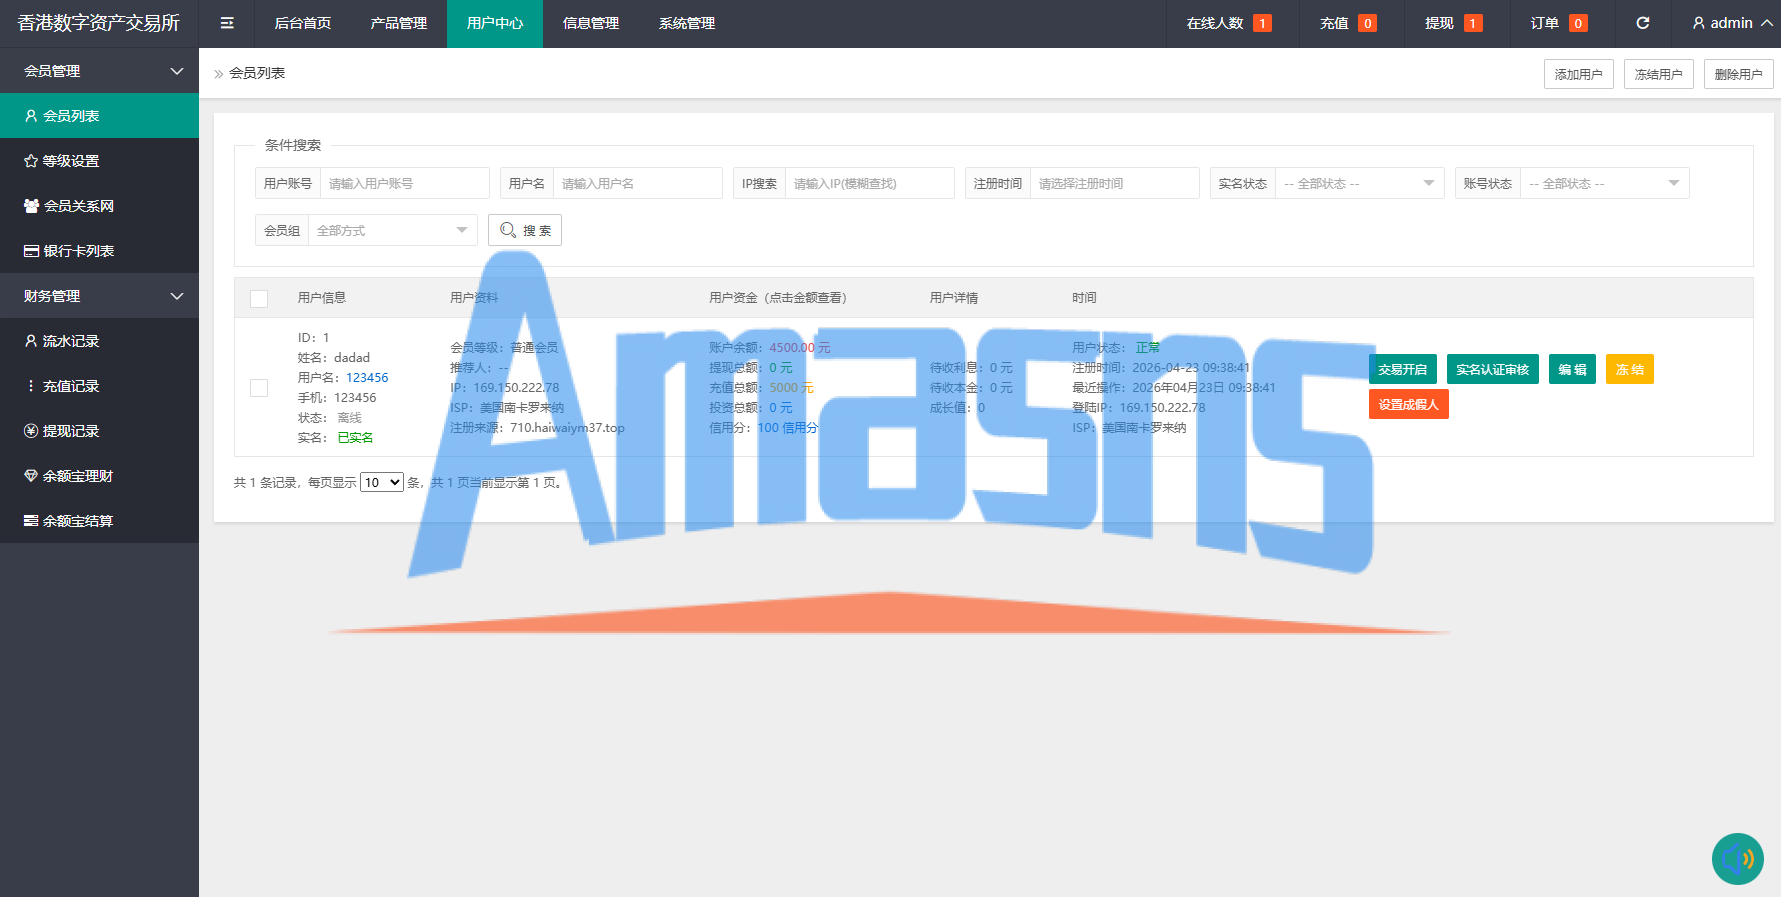Click the 交易开启 button
This screenshot has width=1781, height=897.
click(x=1403, y=369)
